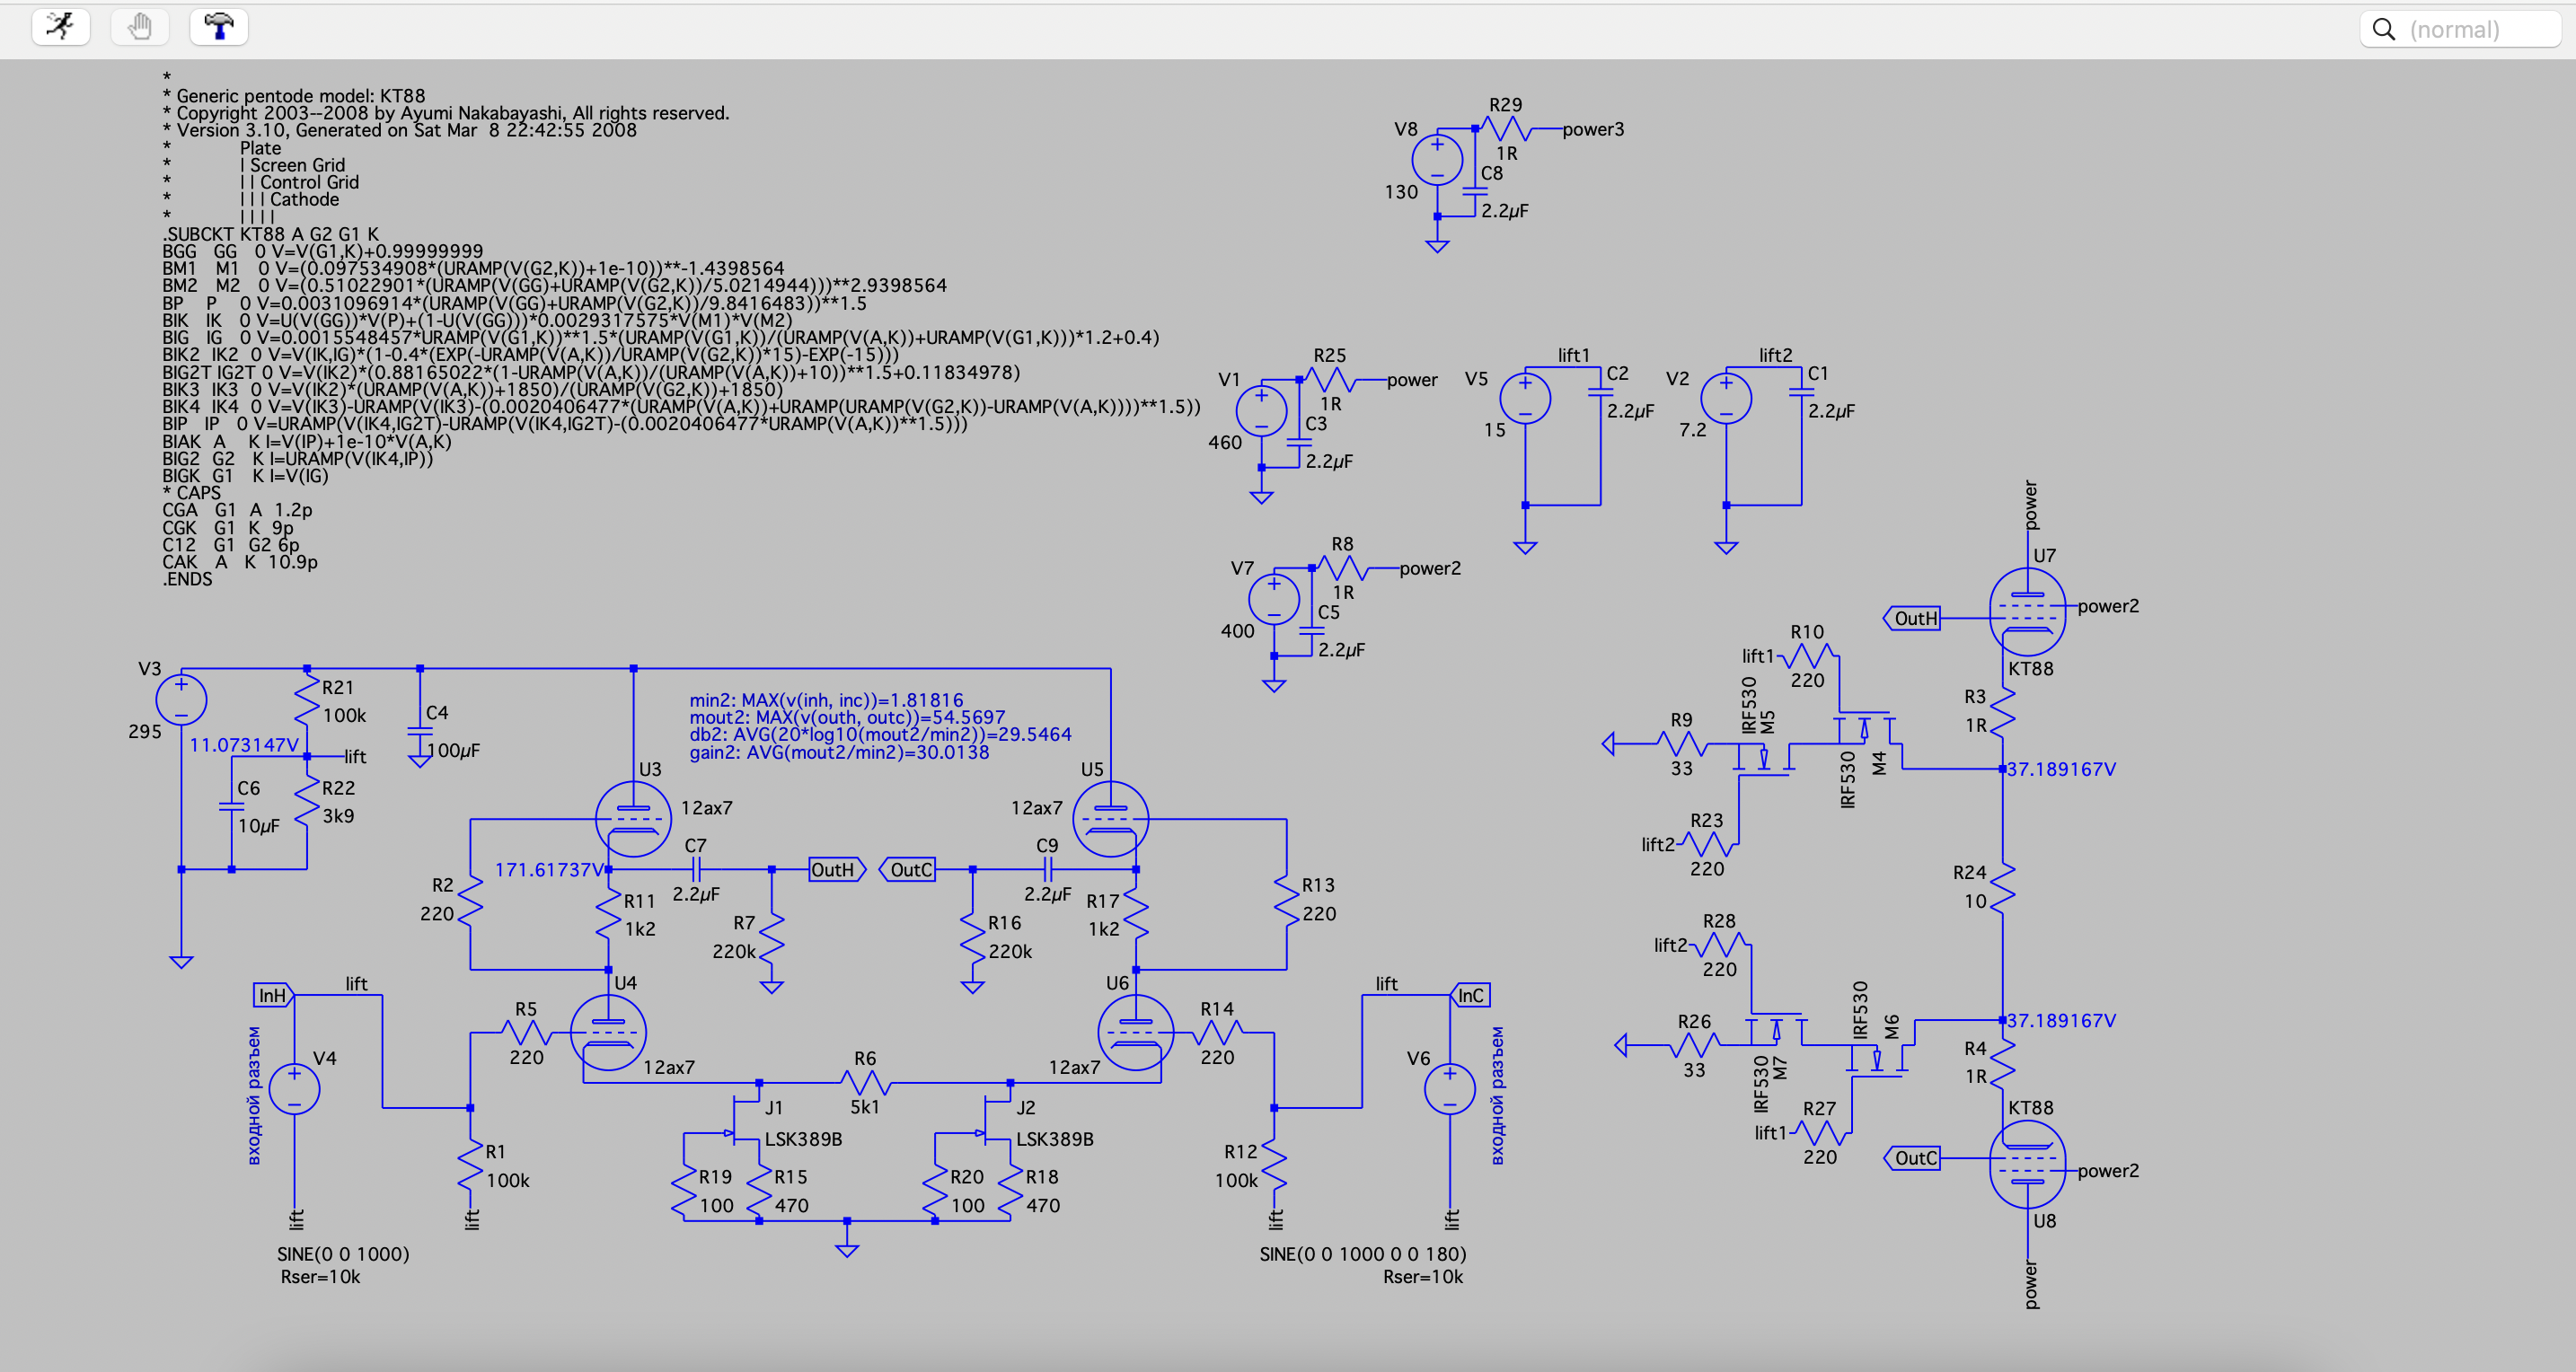Image resolution: width=2576 pixels, height=1372 pixels.
Task: Select the U7 KT88 tube symbol
Action: tap(2027, 611)
